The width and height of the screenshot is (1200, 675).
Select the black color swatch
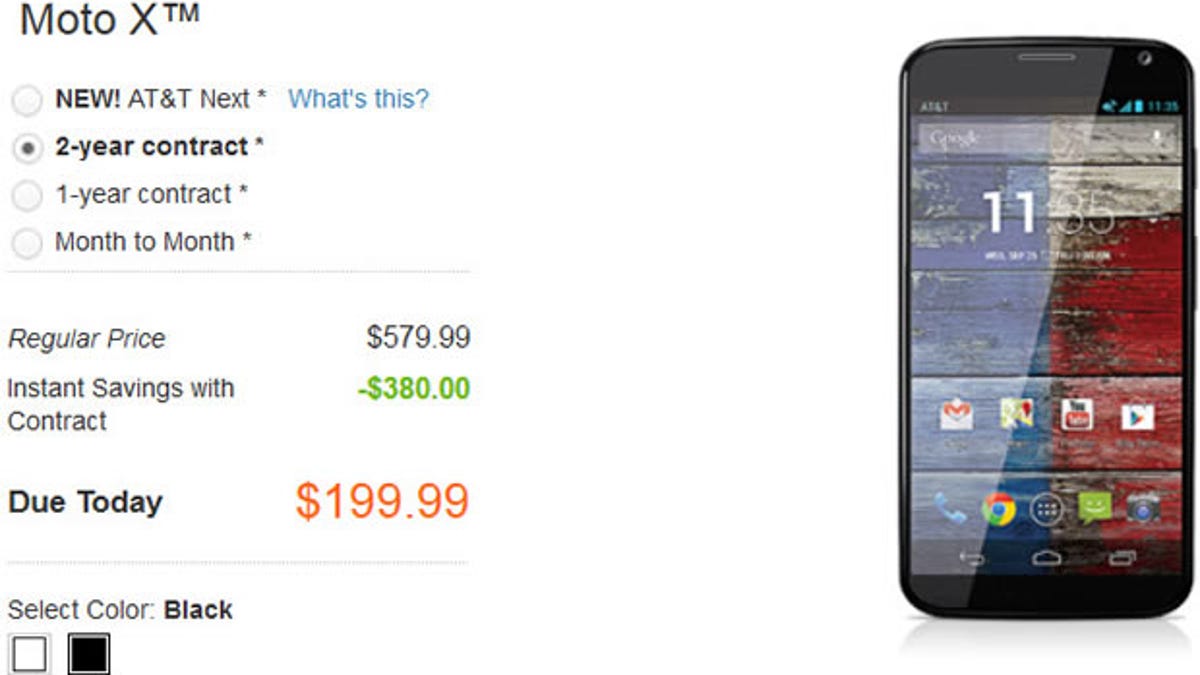[89, 655]
